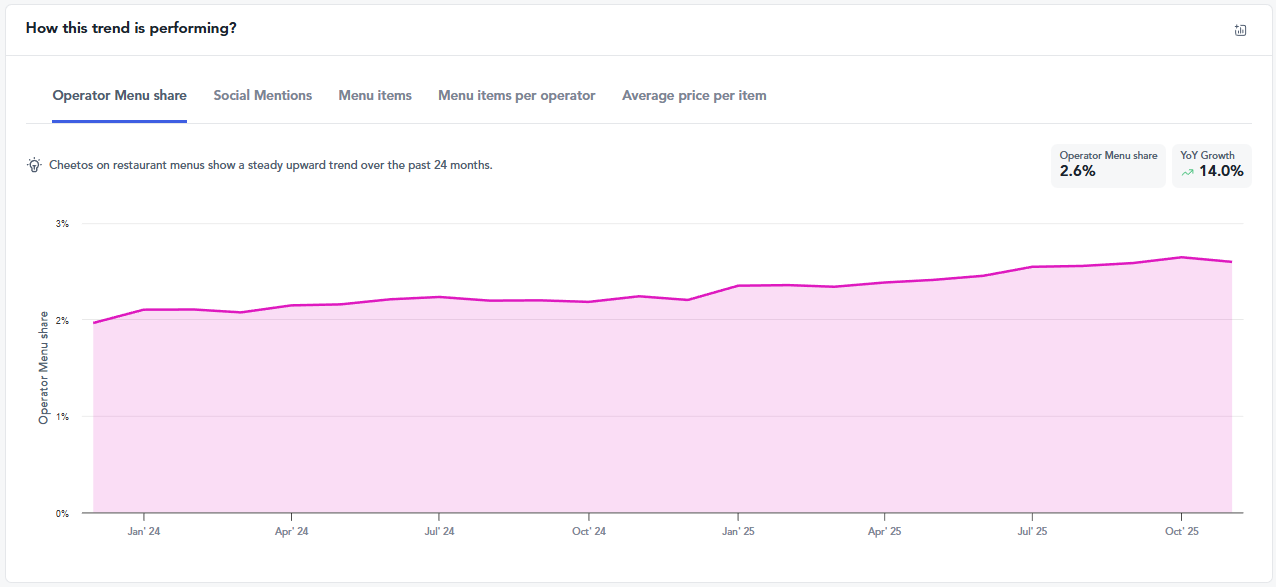Image resolution: width=1276 pixels, height=587 pixels.
Task: Click the Operator Menu share 2.6% badge
Action: click(1107, 165)
